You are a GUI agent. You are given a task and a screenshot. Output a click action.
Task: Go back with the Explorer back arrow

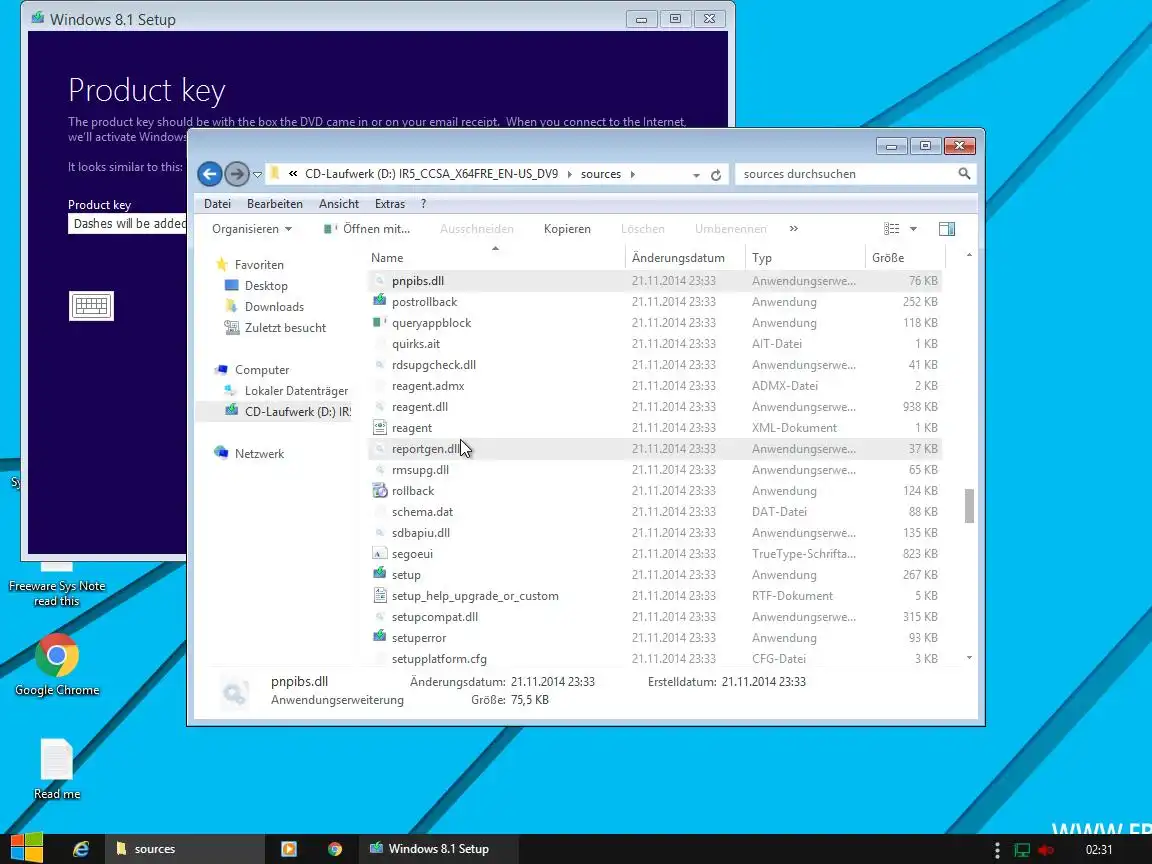coord(209,174)
